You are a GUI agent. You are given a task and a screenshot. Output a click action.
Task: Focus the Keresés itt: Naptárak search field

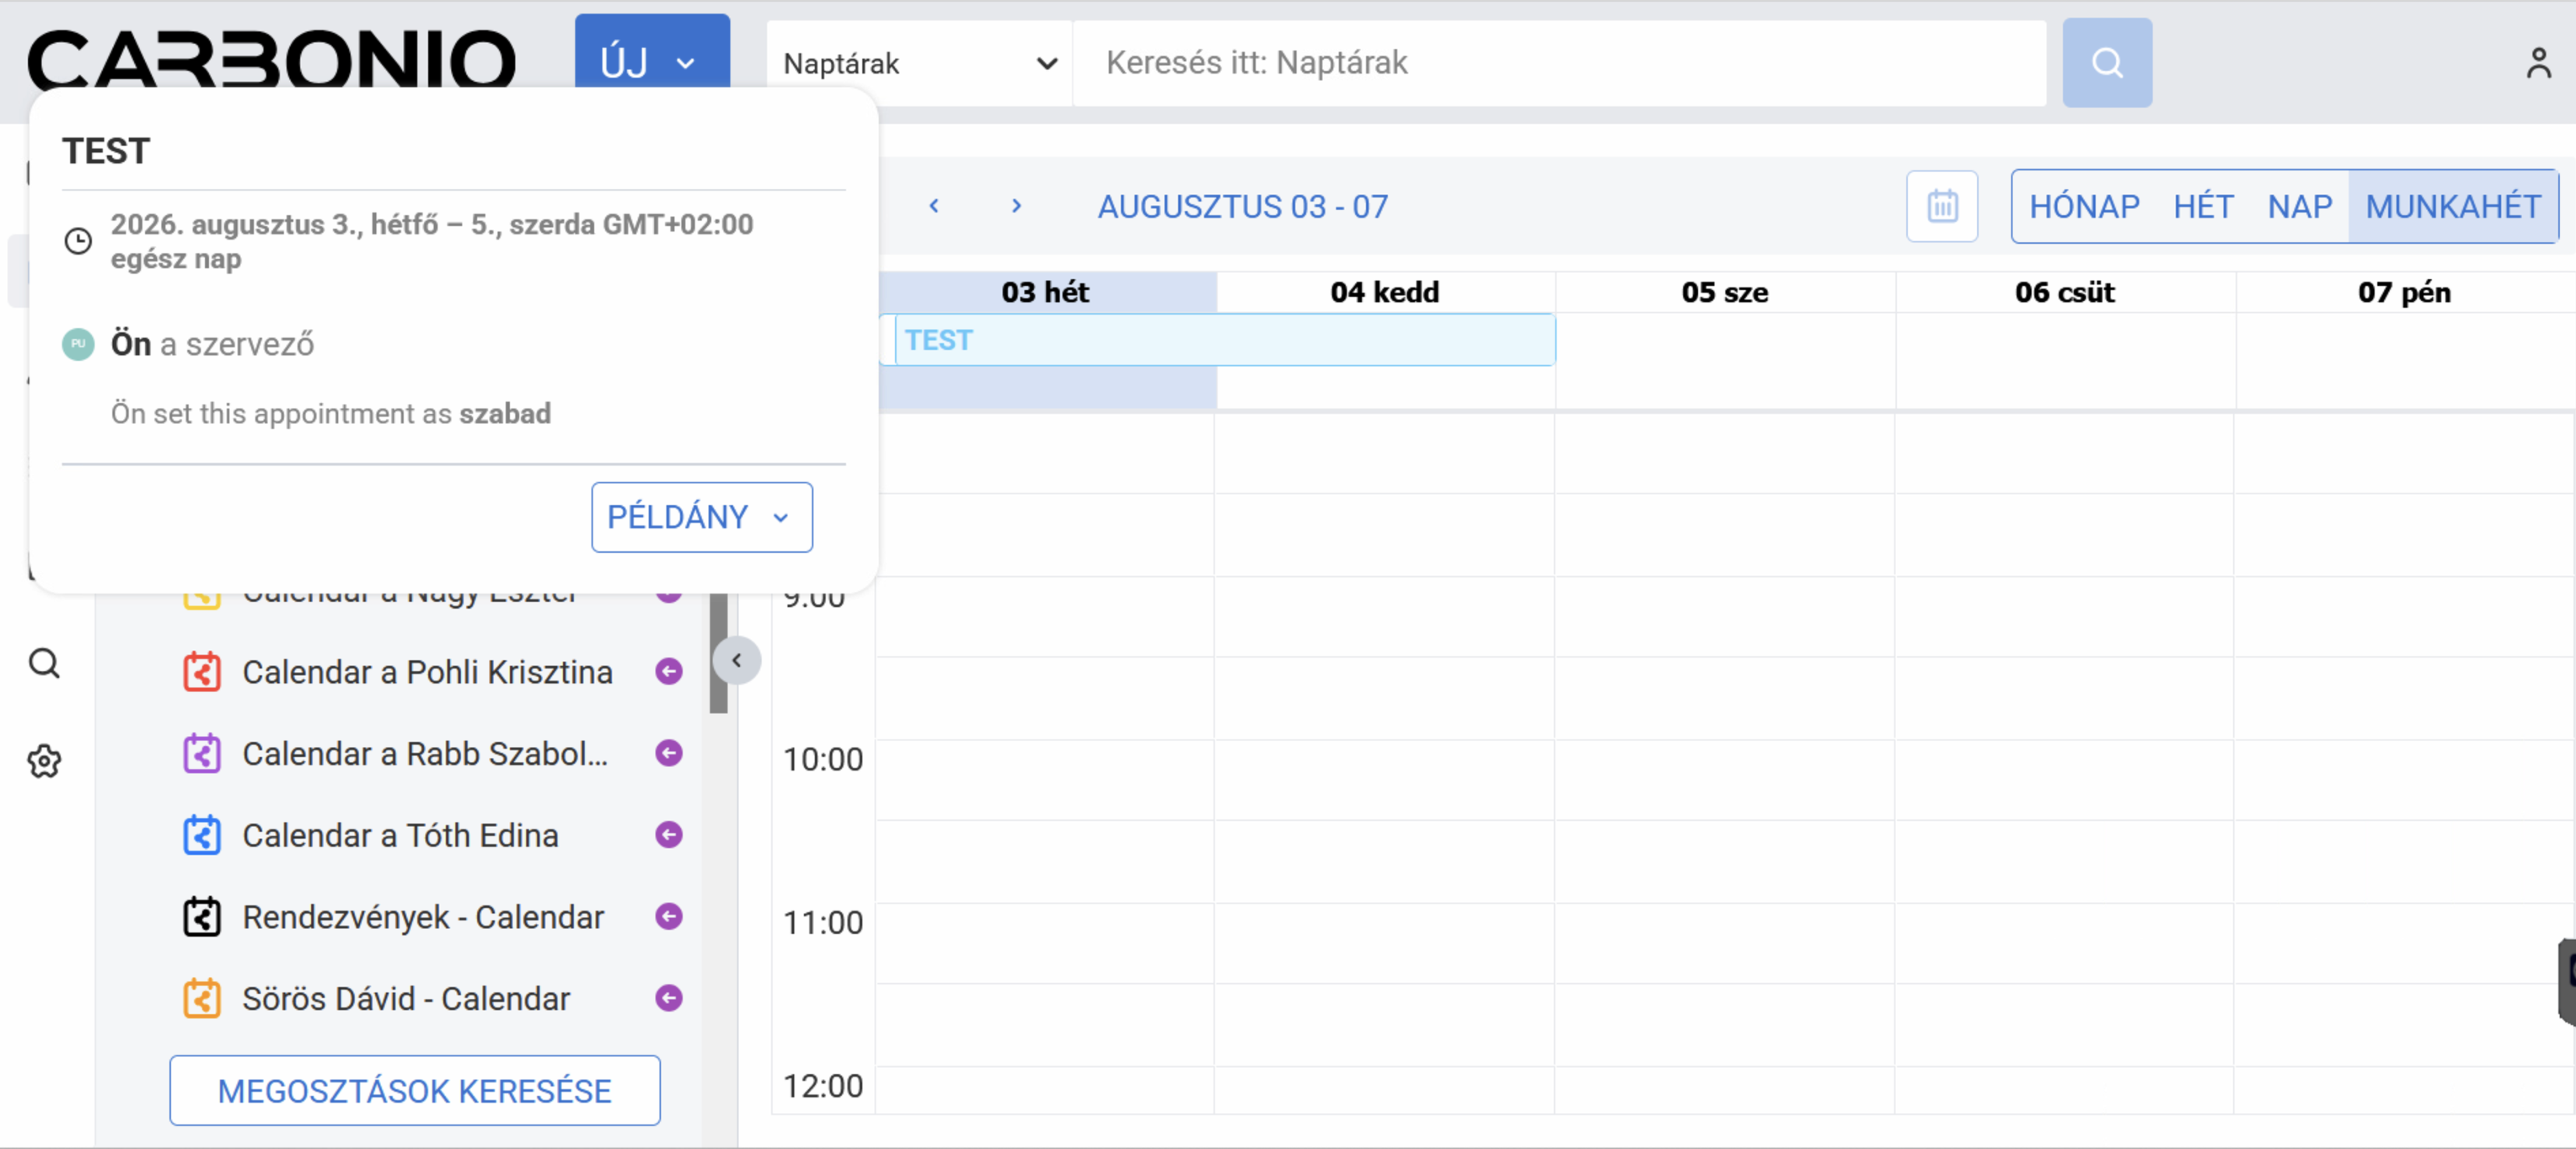point(1559,63)
